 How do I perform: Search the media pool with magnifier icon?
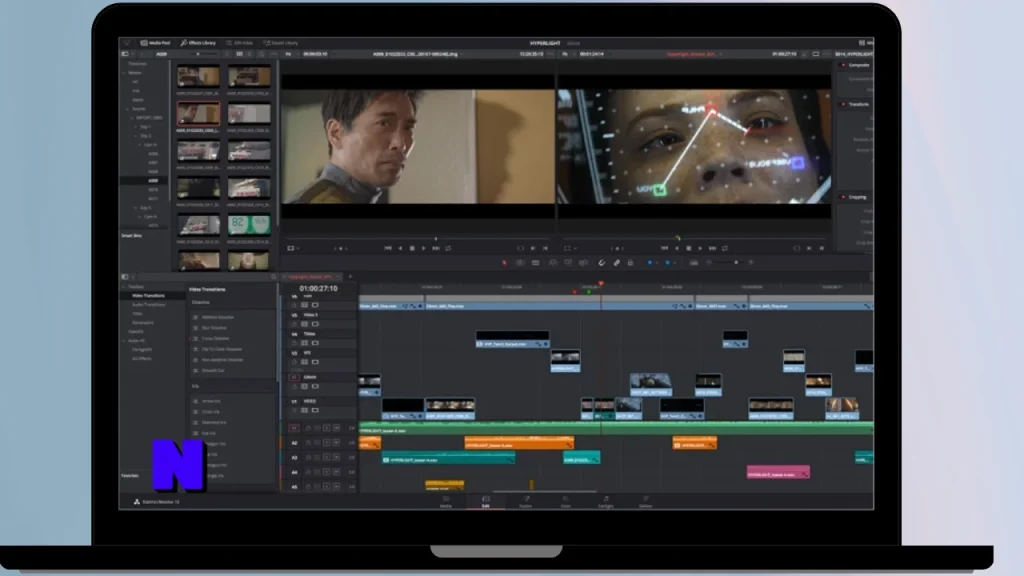coord(261,54)
